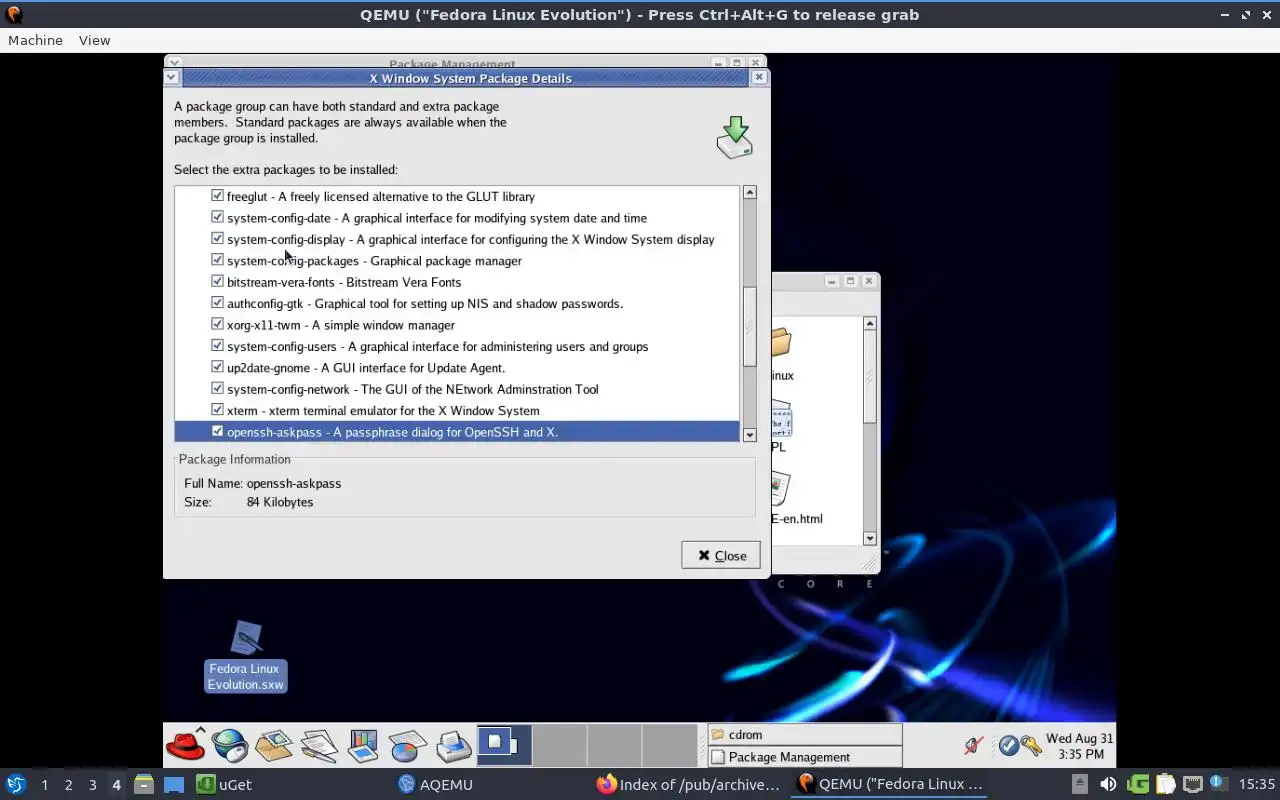Uncheck the xterm package checkbox
The width and height of the screenshot is (1280, 800).
(x=217, y=410)
